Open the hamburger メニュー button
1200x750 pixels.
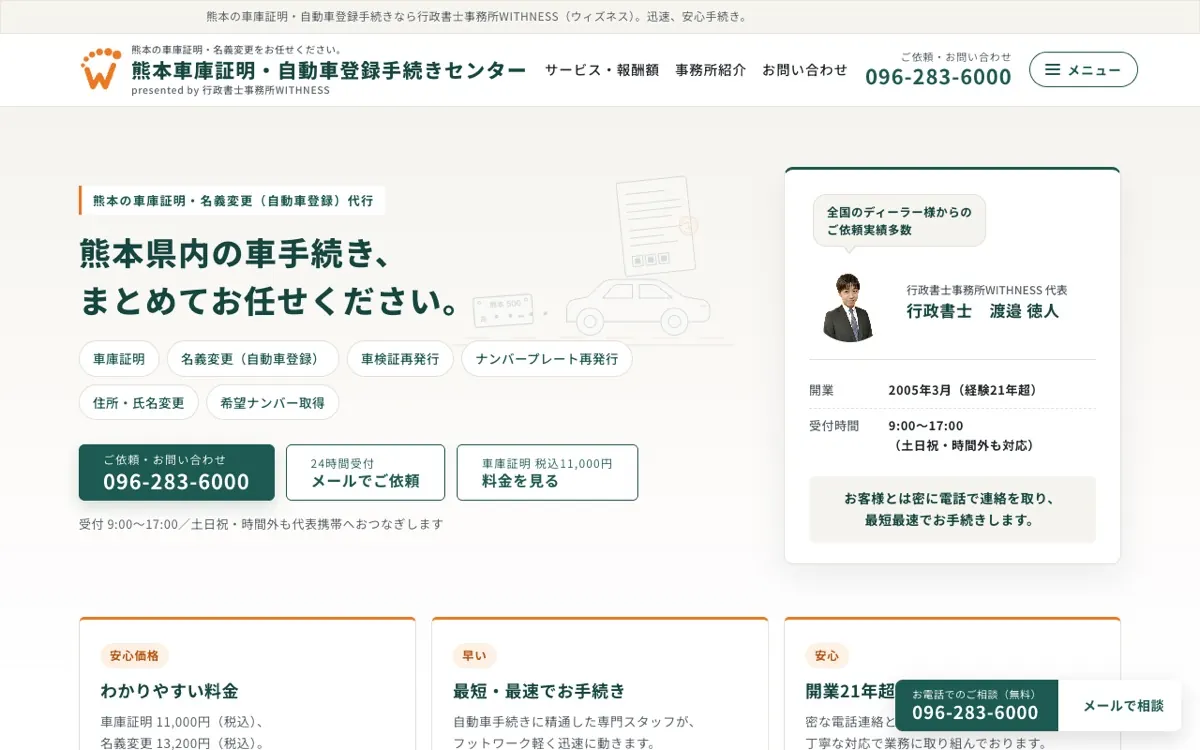click(x=1083, y=69)
